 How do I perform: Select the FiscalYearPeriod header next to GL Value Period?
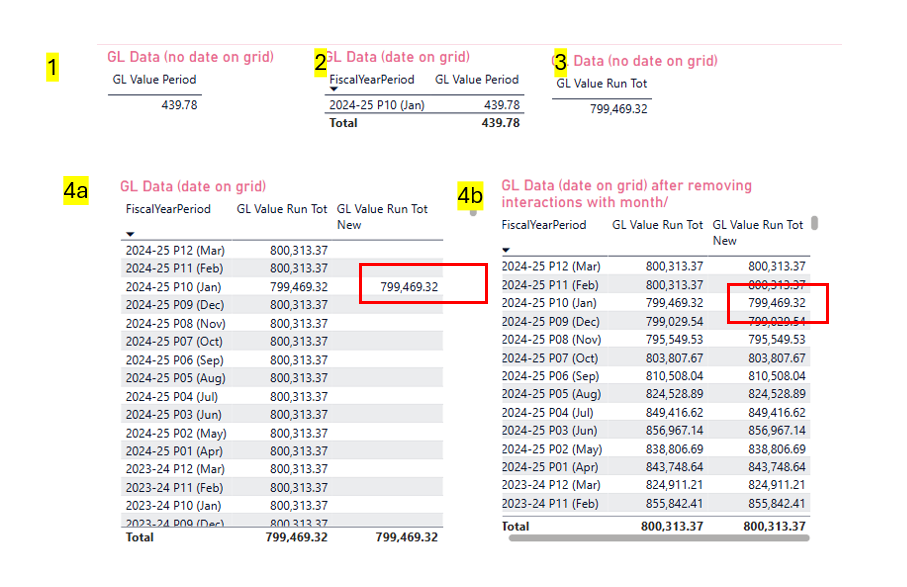coord(371,79)
